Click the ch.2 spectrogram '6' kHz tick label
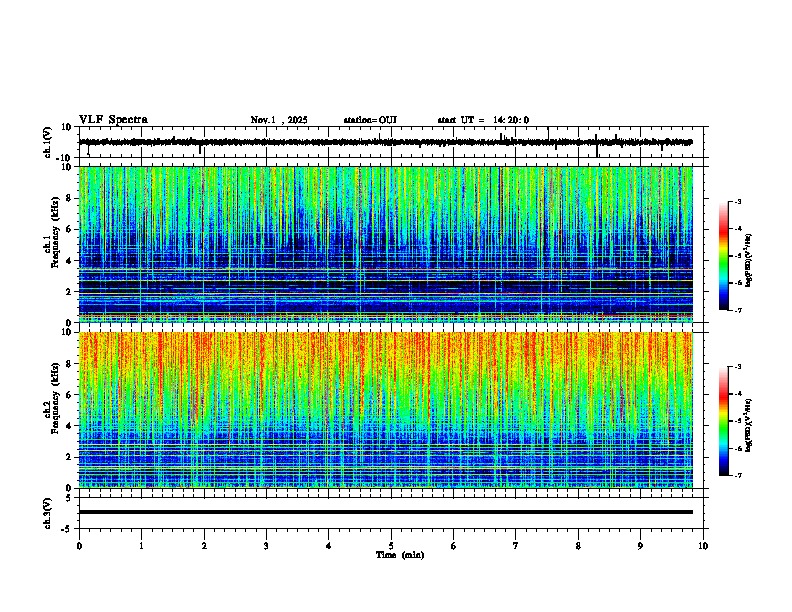This screenshot has width=792, height=612. 69,395
